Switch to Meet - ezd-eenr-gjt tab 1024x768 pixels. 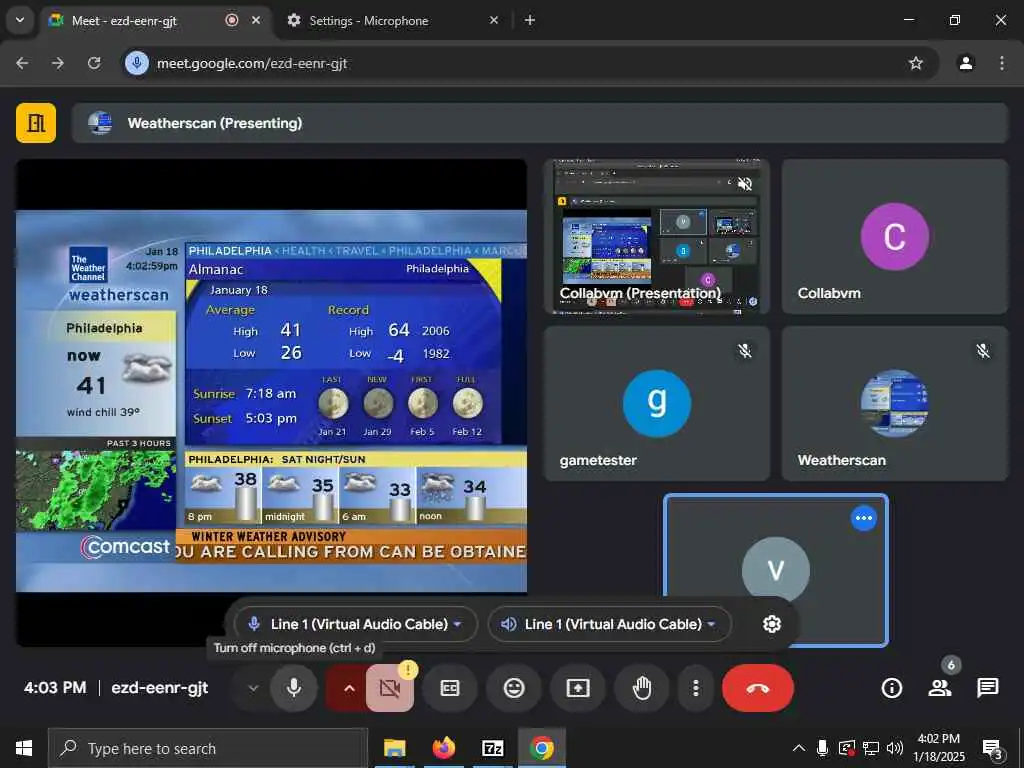[x=157, y=20]
